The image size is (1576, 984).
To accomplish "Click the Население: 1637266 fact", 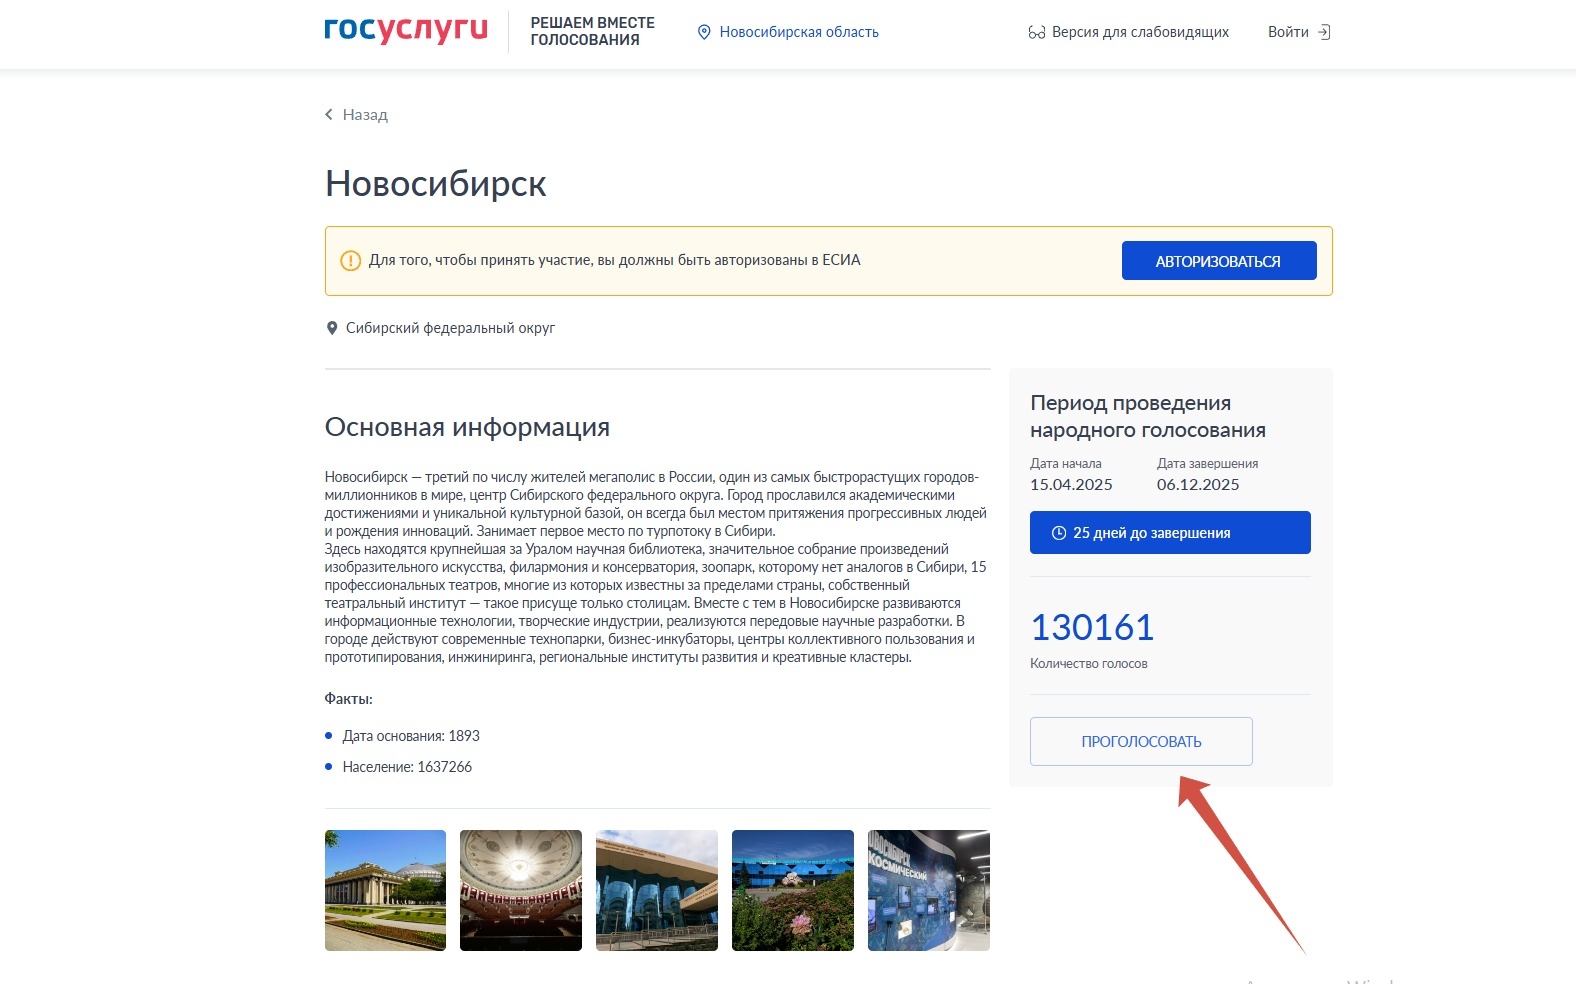I will (407, 767).
